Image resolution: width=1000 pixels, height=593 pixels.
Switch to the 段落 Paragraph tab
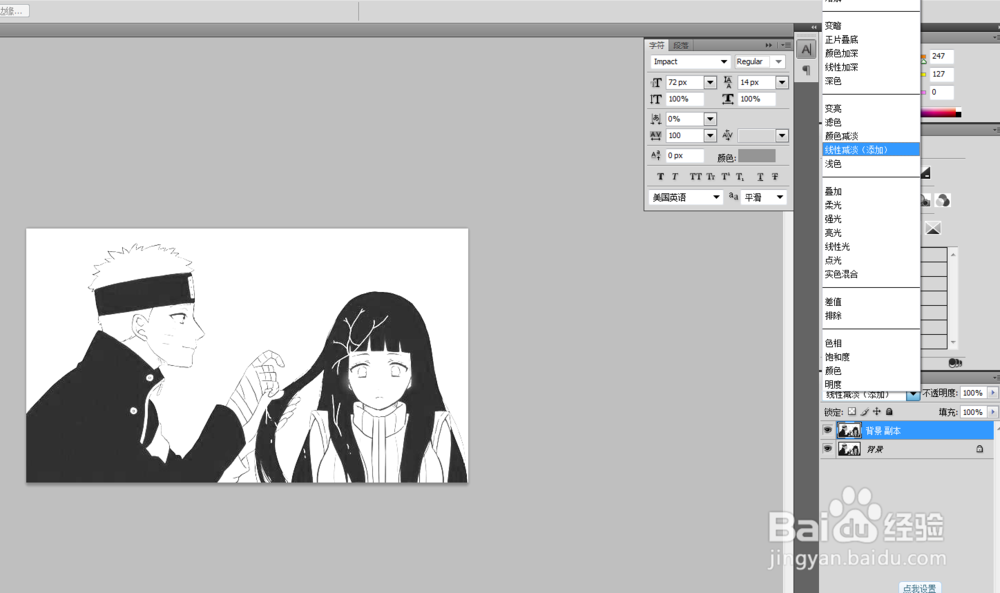coord(680,45)
